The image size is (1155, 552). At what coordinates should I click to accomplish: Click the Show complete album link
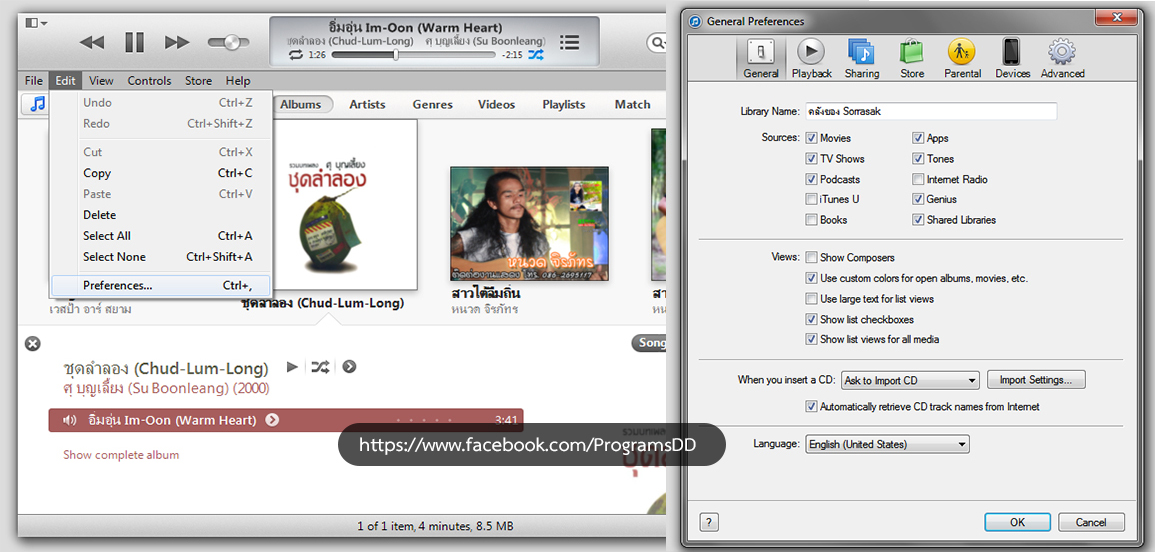click(x=121, y=455)
